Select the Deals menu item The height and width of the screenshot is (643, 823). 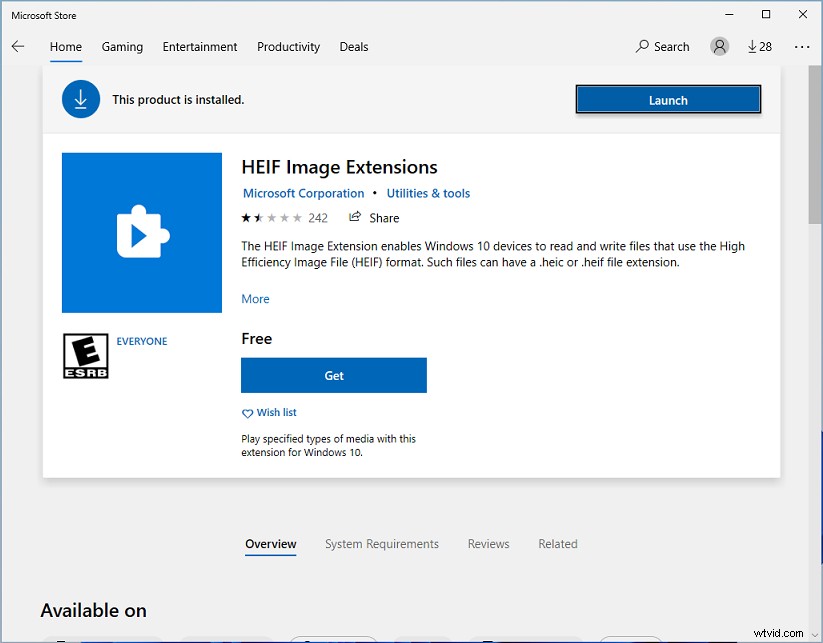353,47
